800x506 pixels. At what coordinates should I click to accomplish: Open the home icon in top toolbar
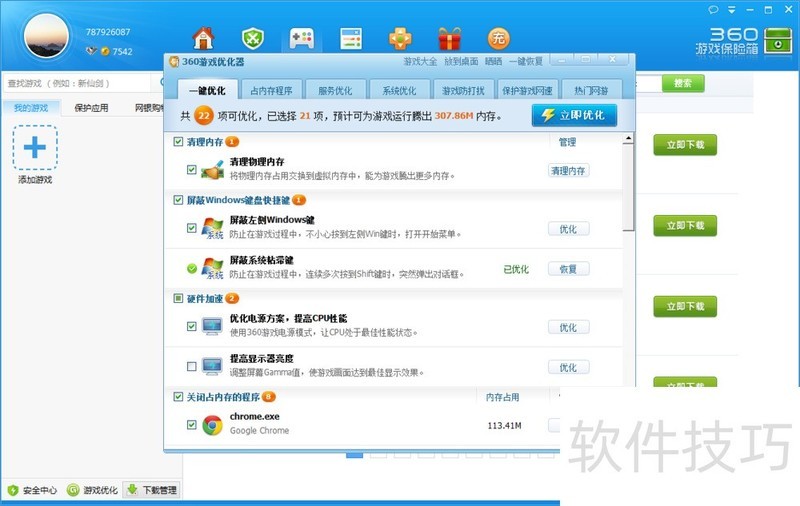pos(203,38)
